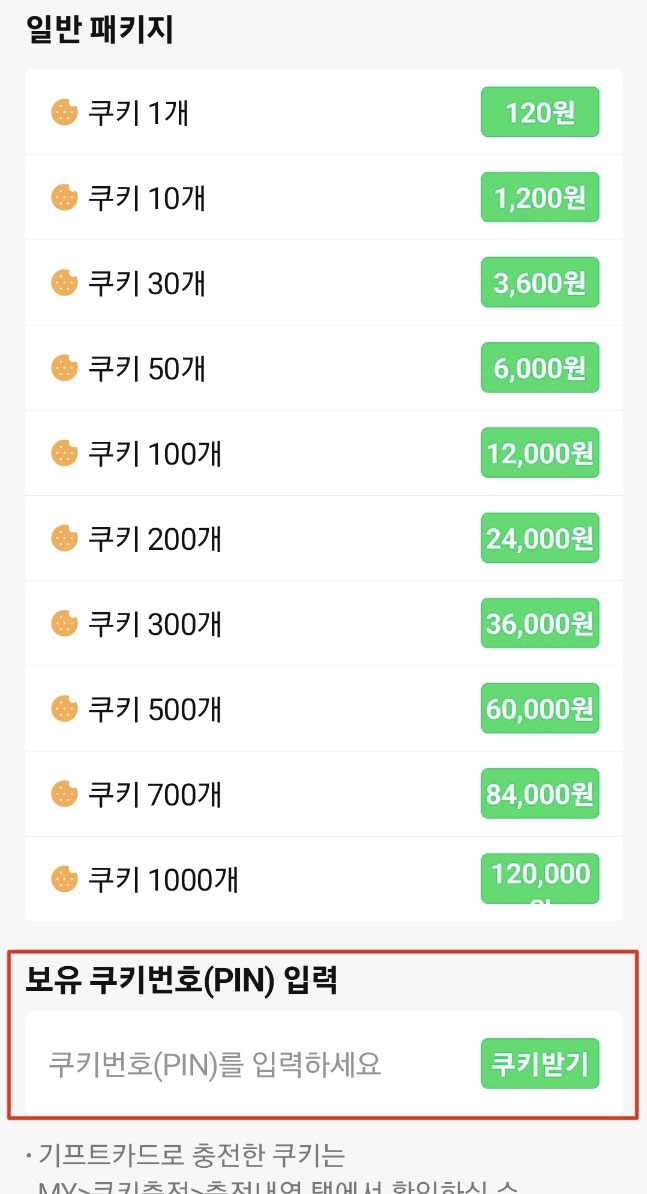Purchase 50 cookies for 6,000원
Image resolution: width=647 pixels, height=1194 pixels.
click(x=539, y=367)
